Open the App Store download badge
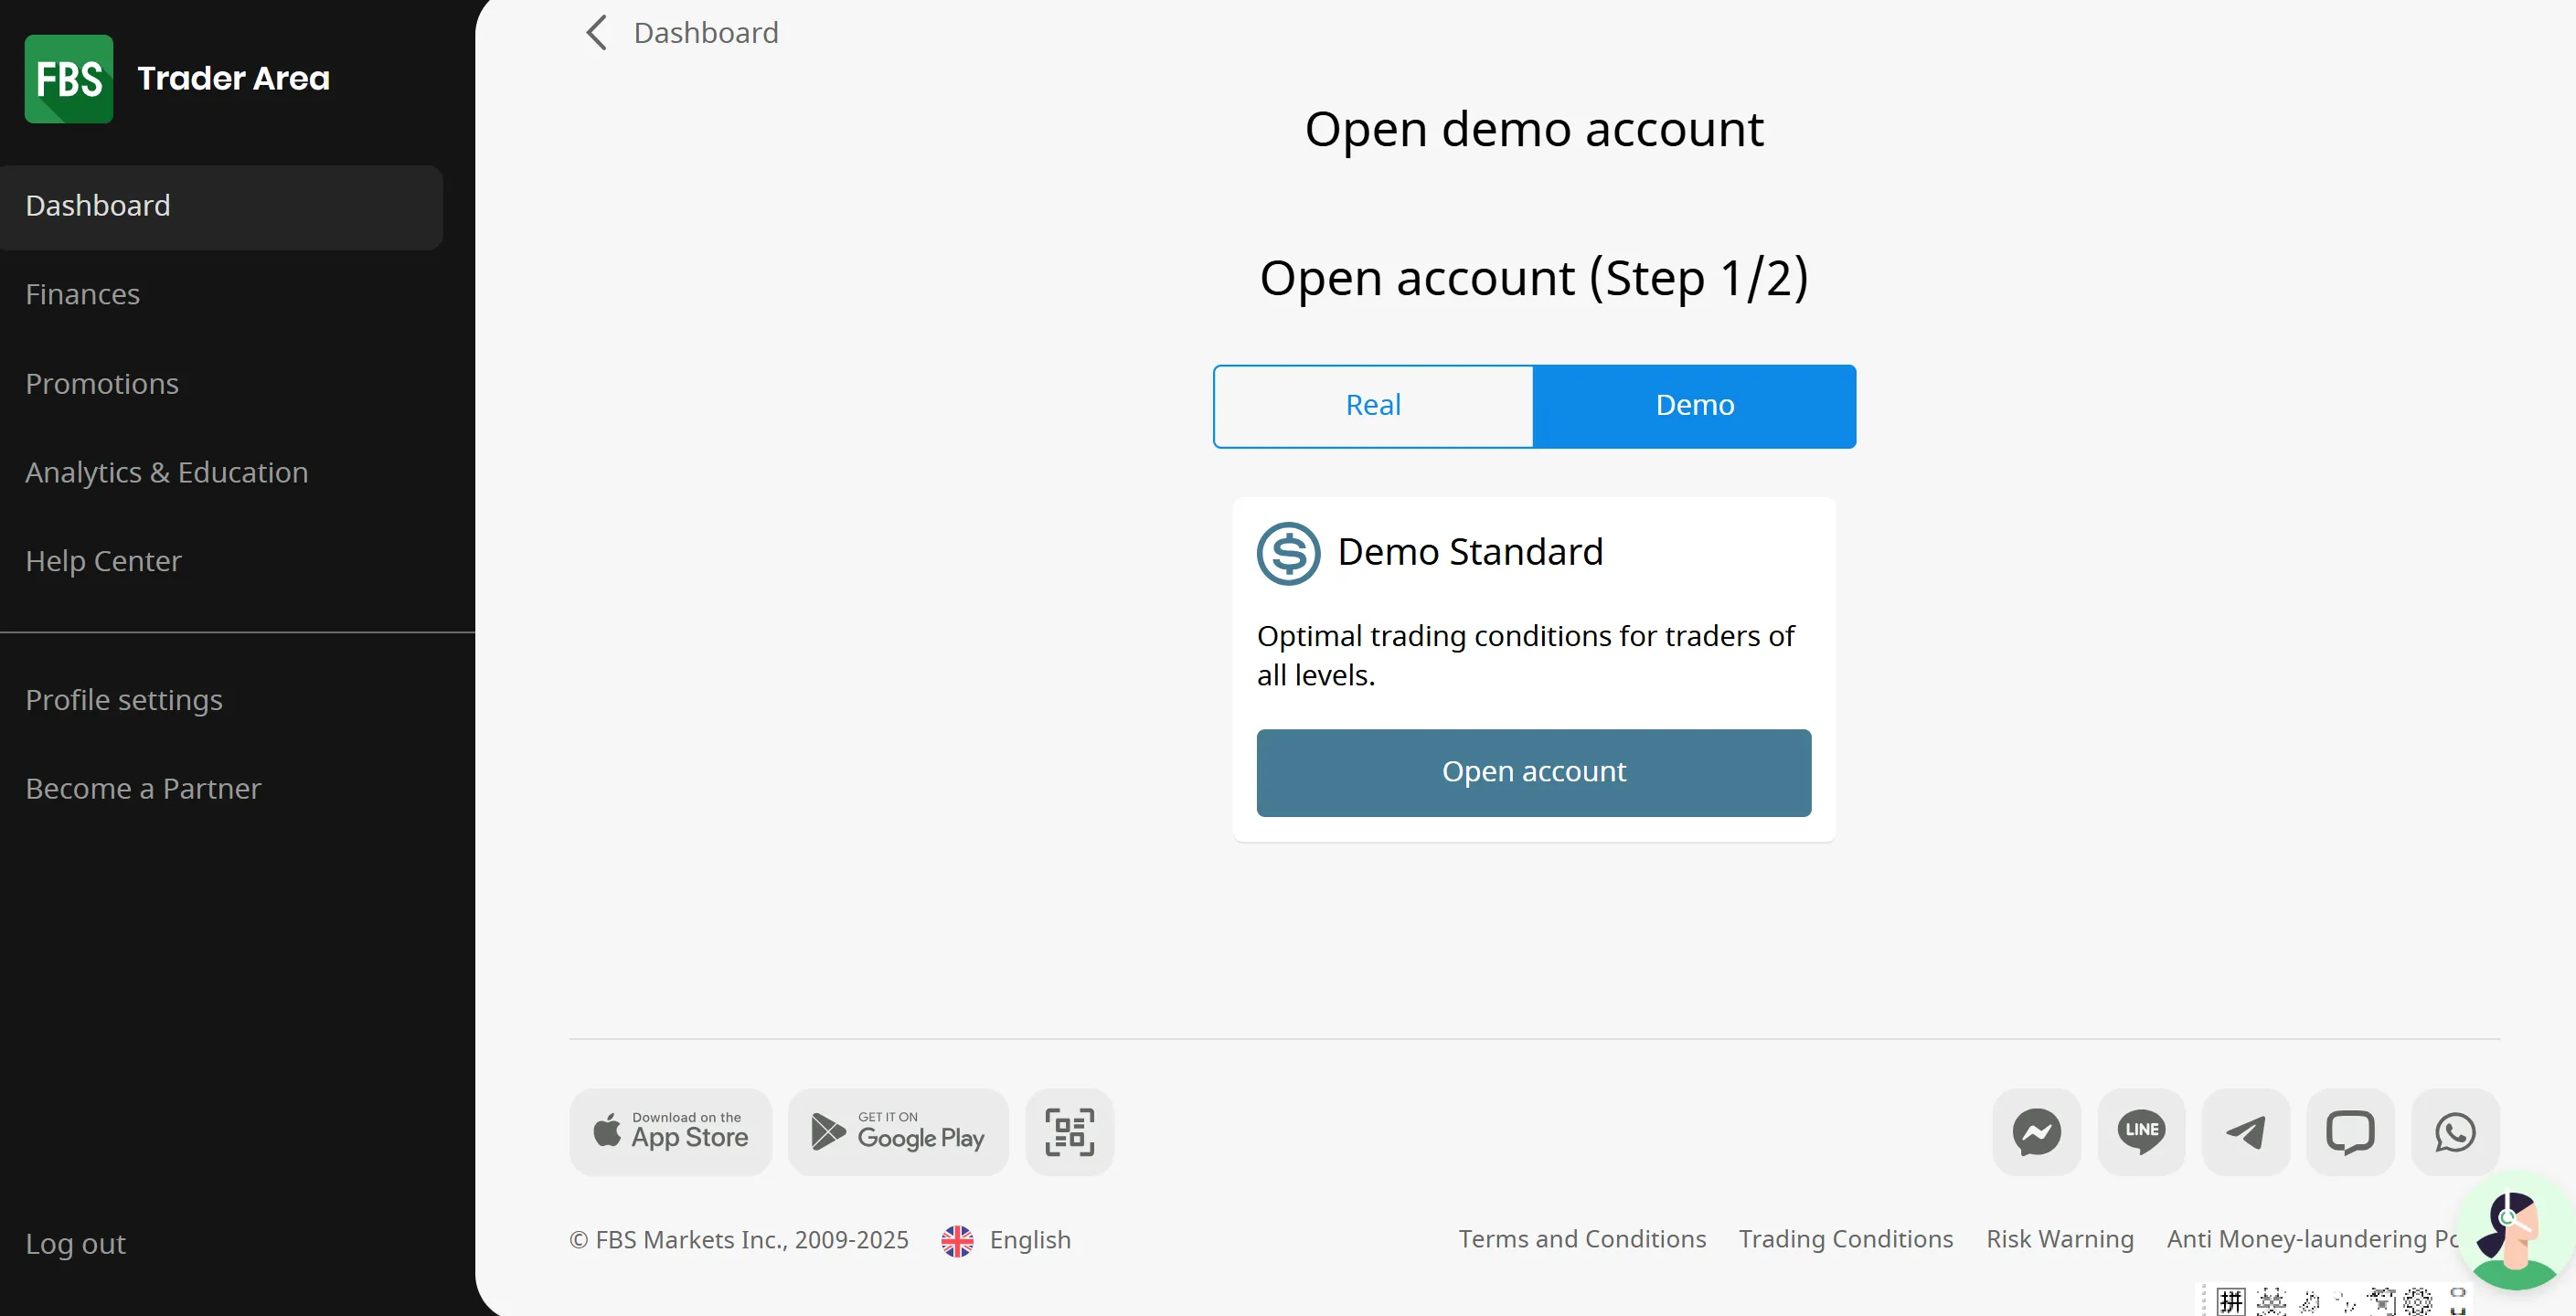Image resolution: width=2576 pixels, height=1316 pixels. [x=670, y=1132]
